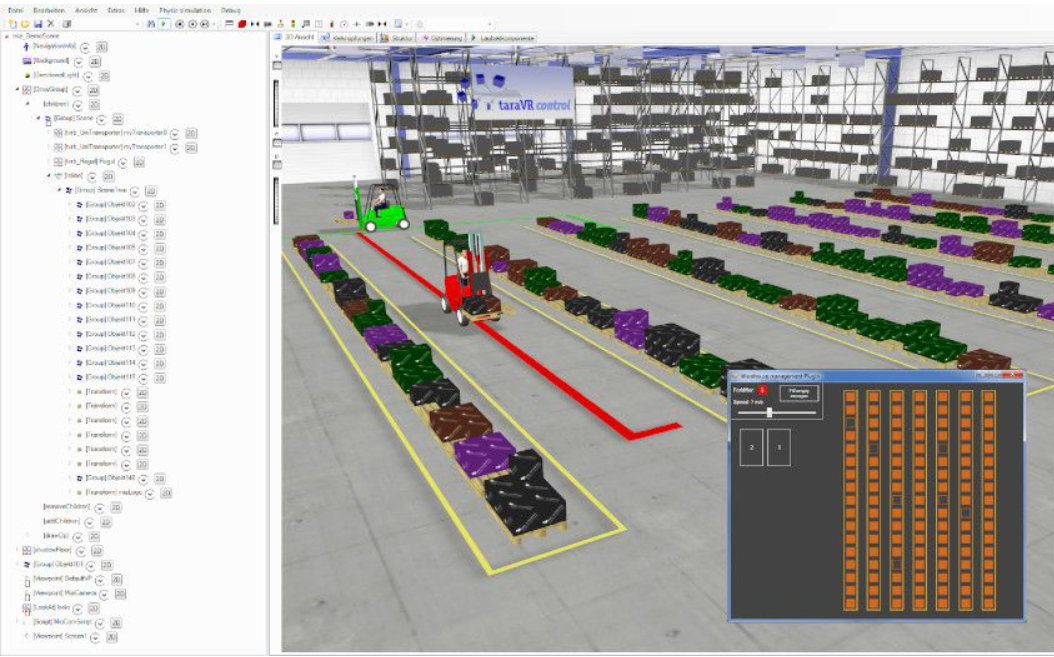Image resolution: width=1054 pixels, height=657 pixels.
Task: Collapse the DrawGroup tree node
Action: (x=16, y=90)
